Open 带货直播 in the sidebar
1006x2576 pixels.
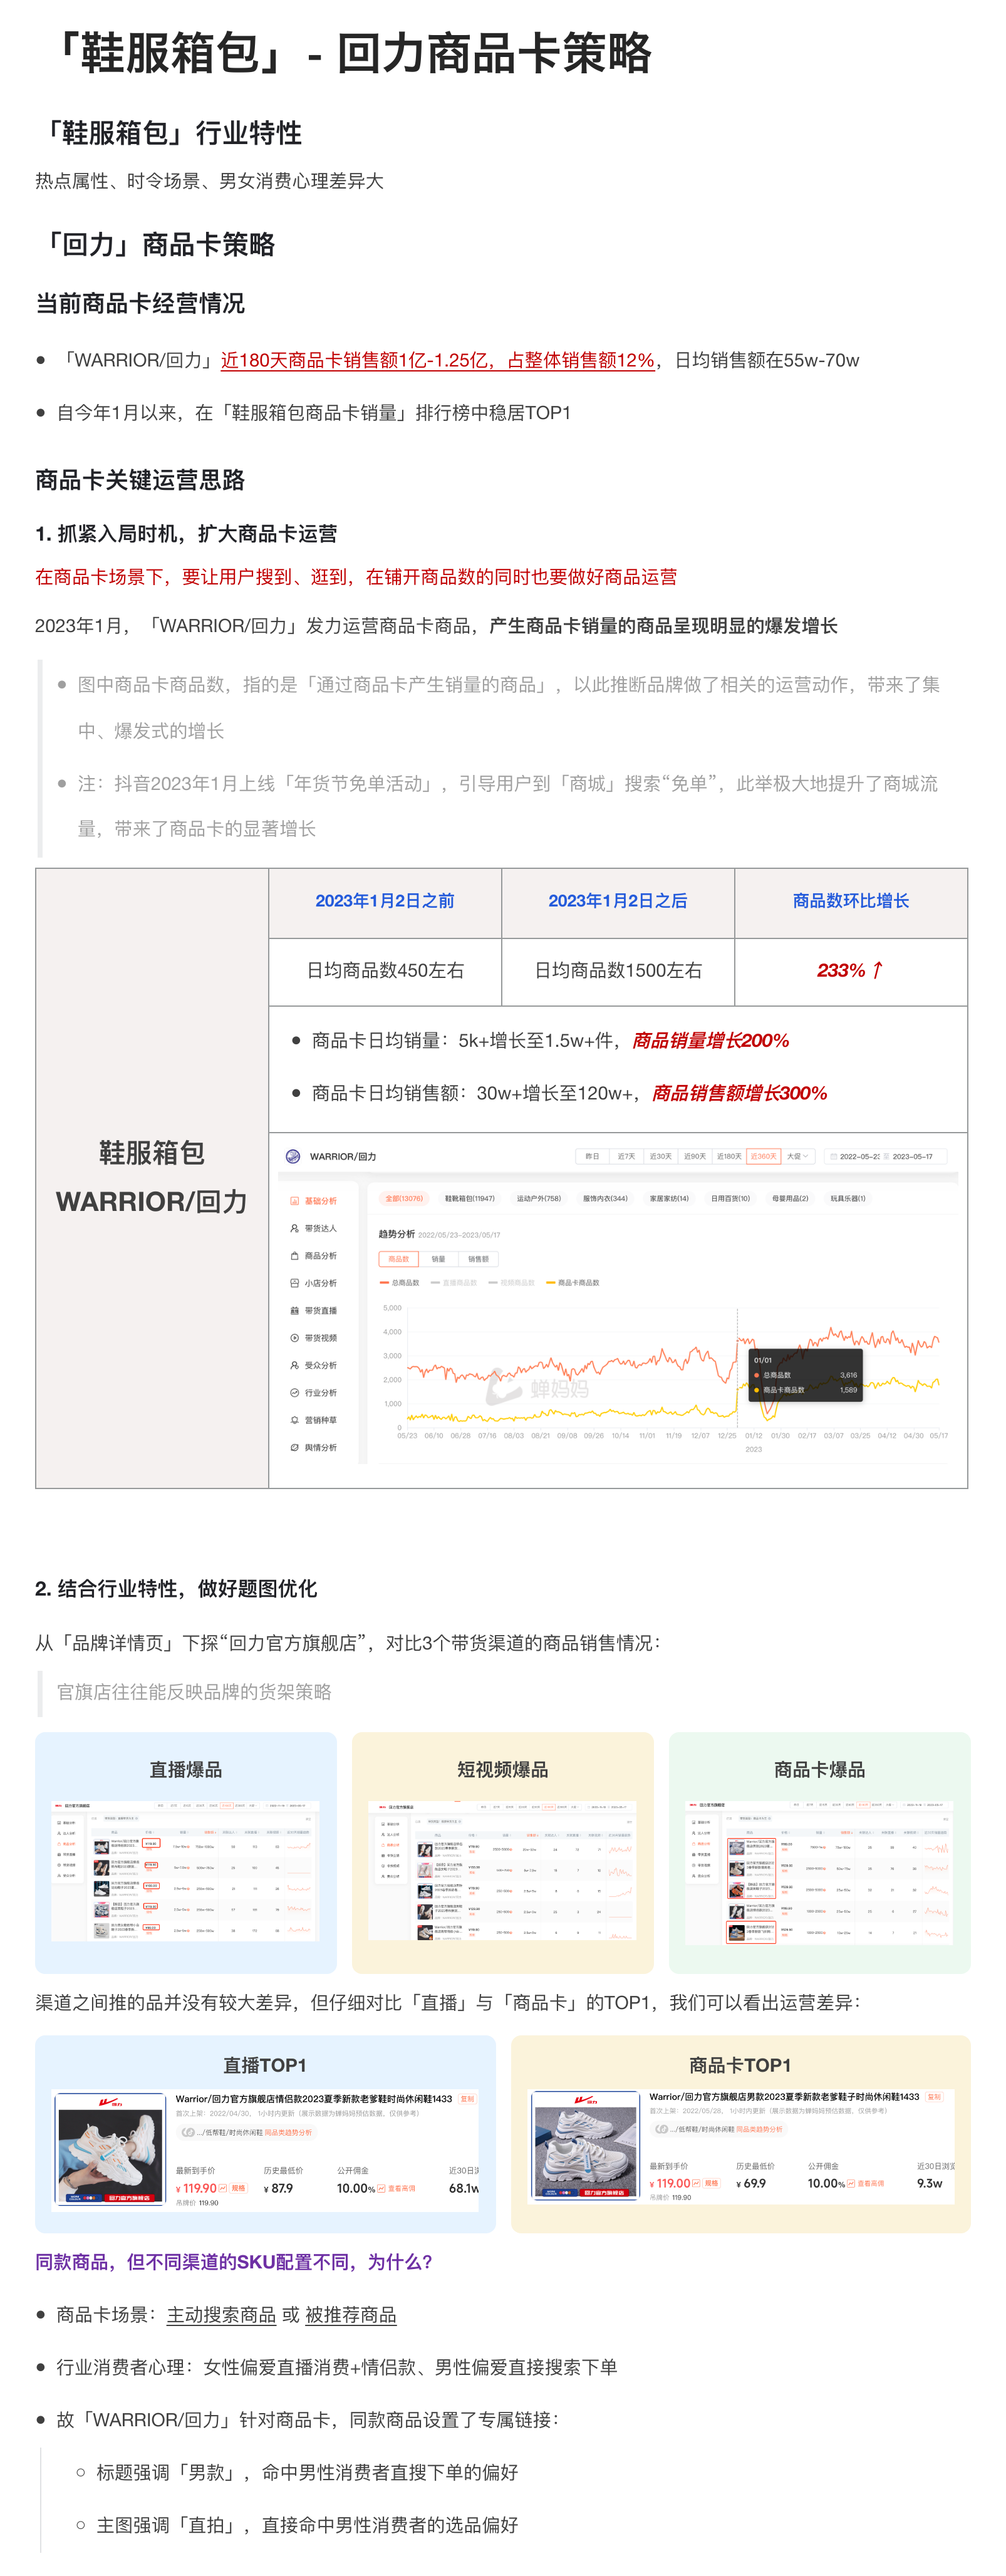pos(313,1310)
